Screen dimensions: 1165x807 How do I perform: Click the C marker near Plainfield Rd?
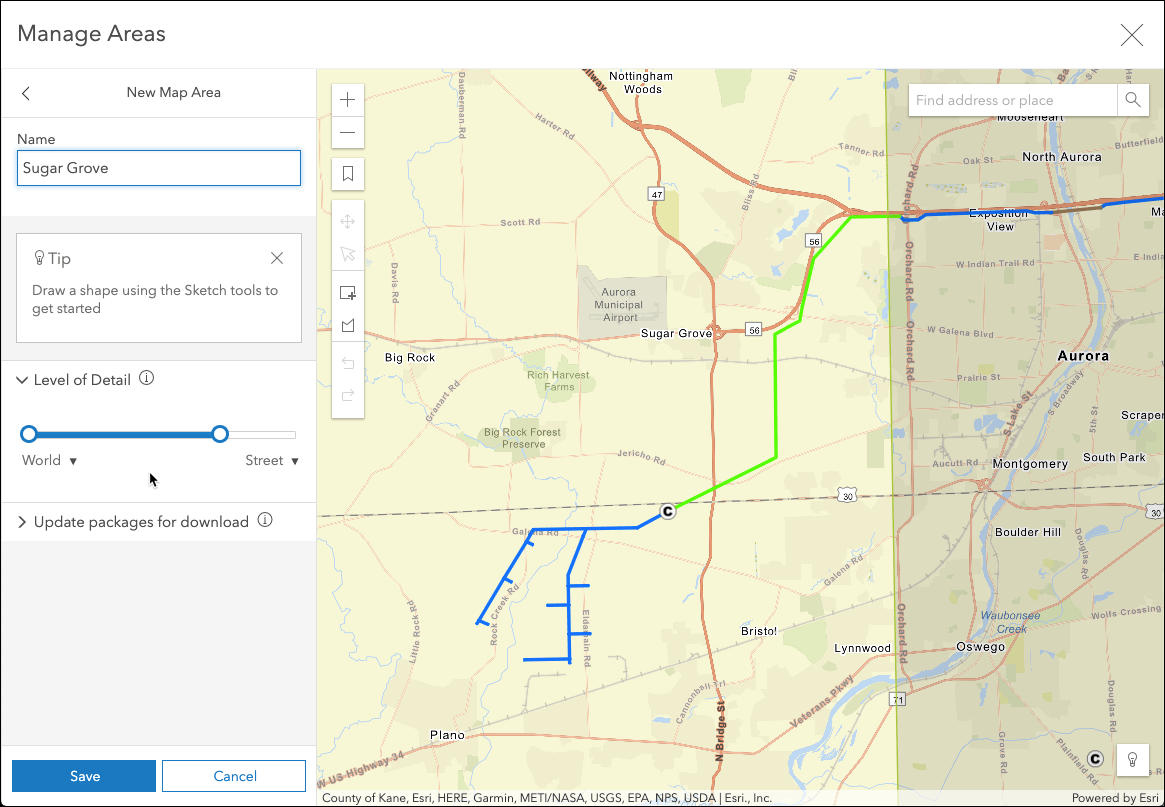tap(1095, 759)
